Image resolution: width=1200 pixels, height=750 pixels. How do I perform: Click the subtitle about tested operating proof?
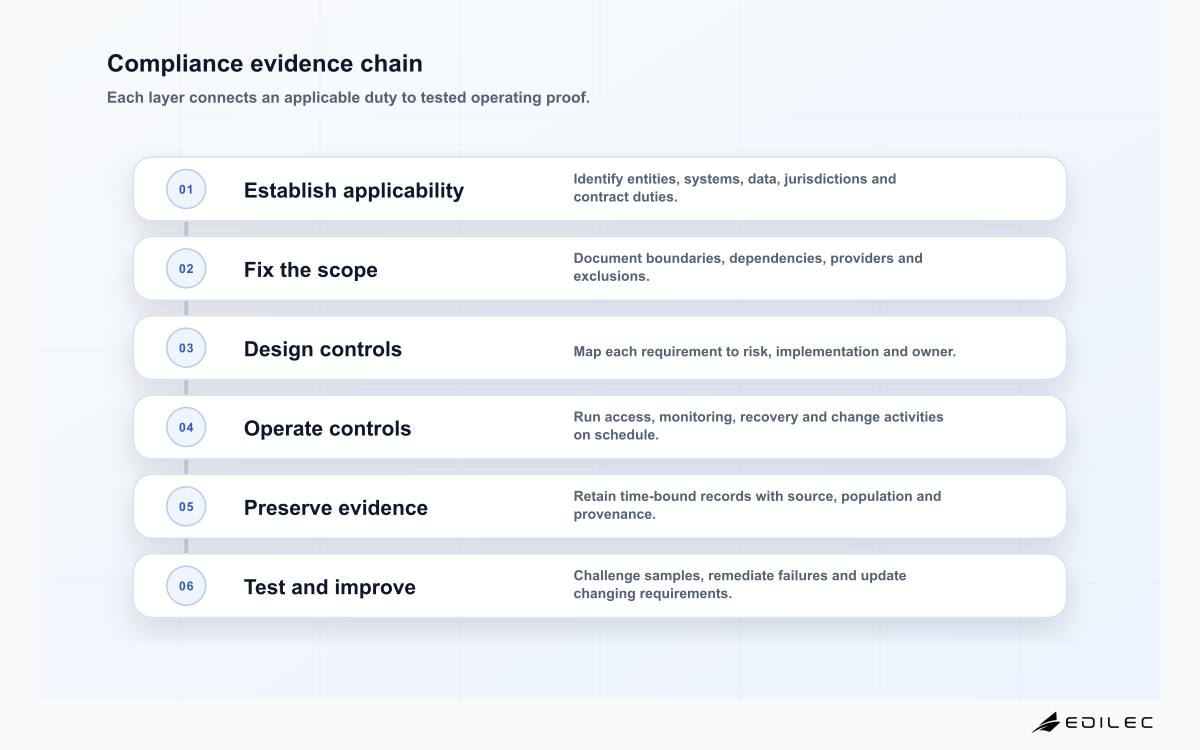(348, 98)
